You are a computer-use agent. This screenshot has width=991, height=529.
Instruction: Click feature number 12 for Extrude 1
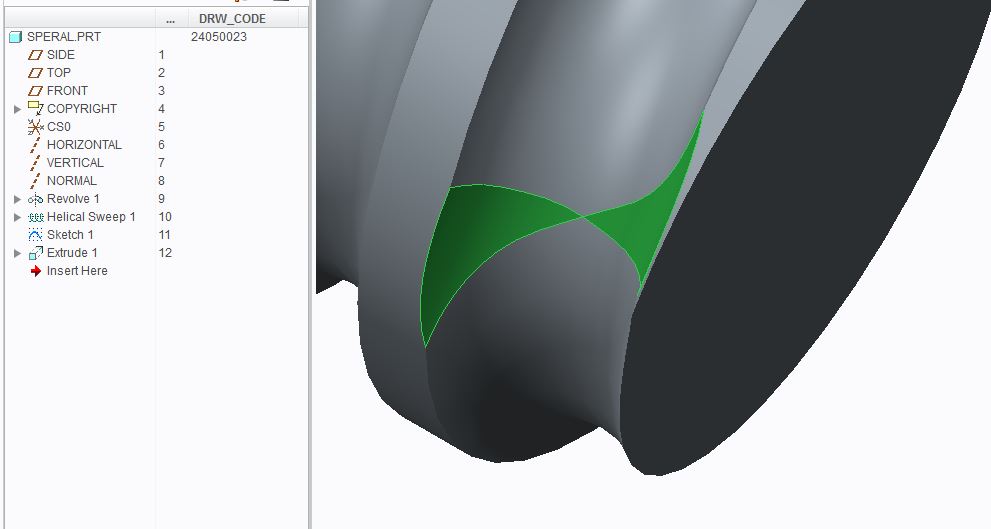tap(165, 253)
